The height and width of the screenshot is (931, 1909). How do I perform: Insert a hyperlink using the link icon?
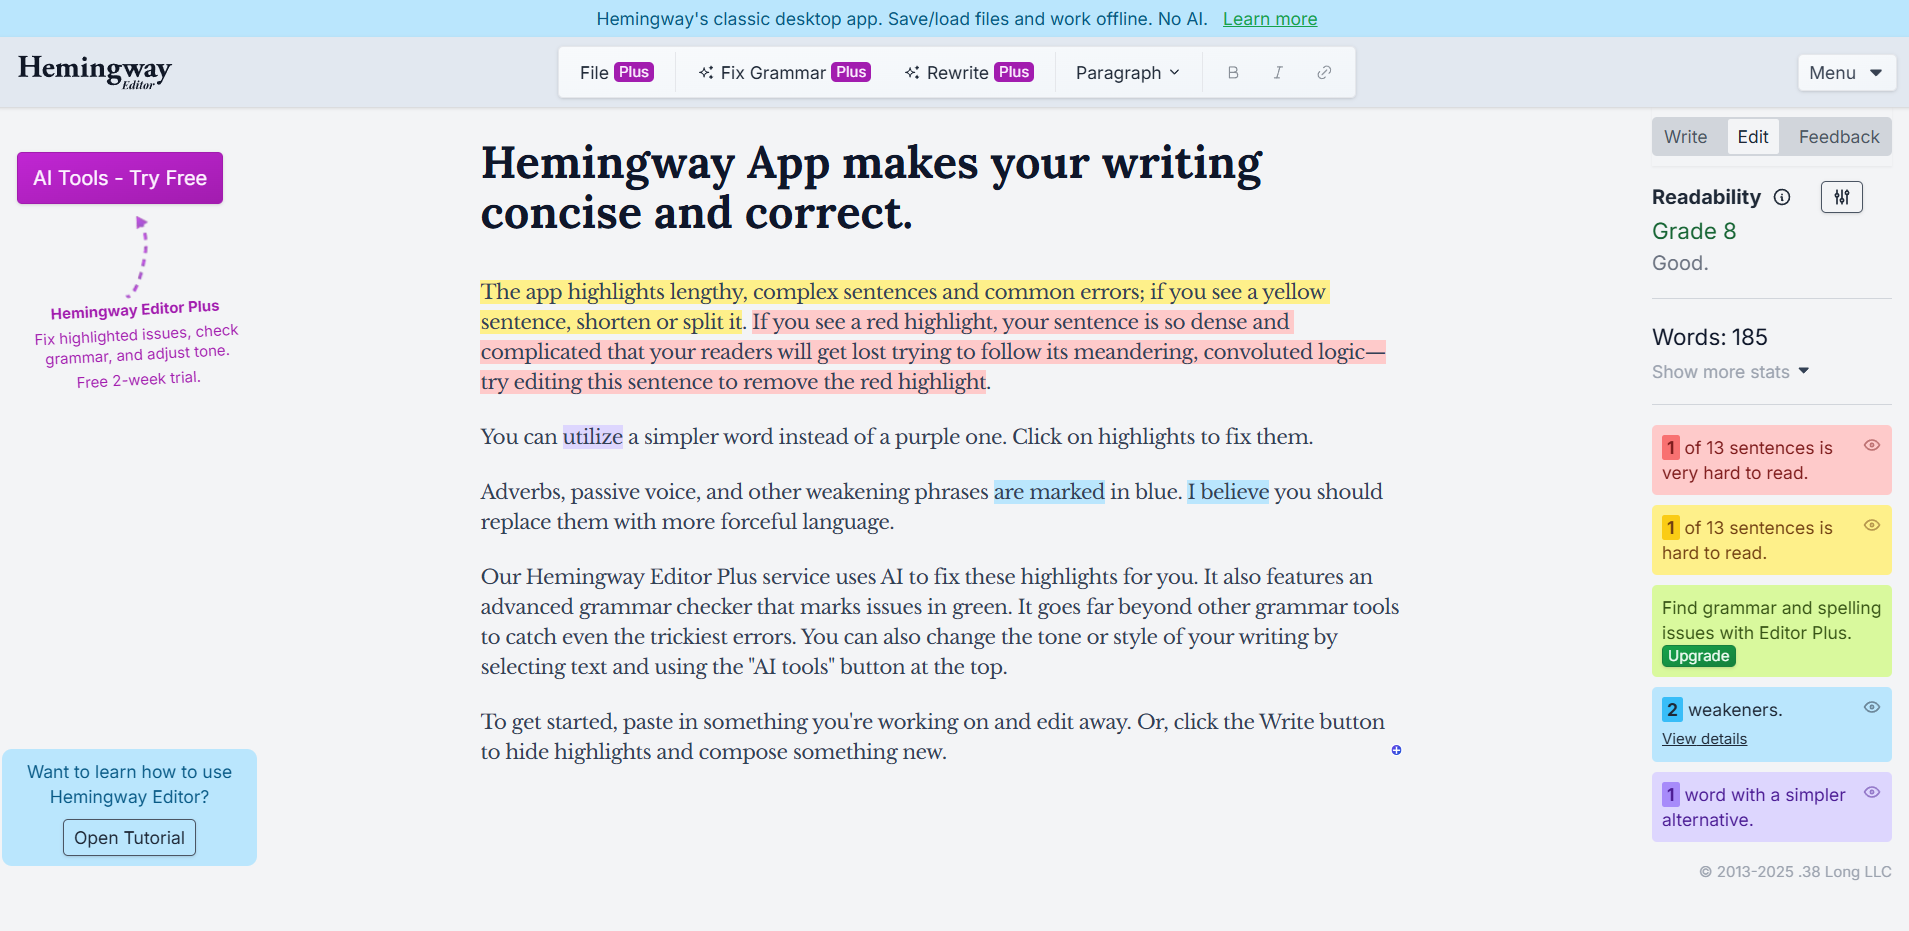(x=1325, y=72)
